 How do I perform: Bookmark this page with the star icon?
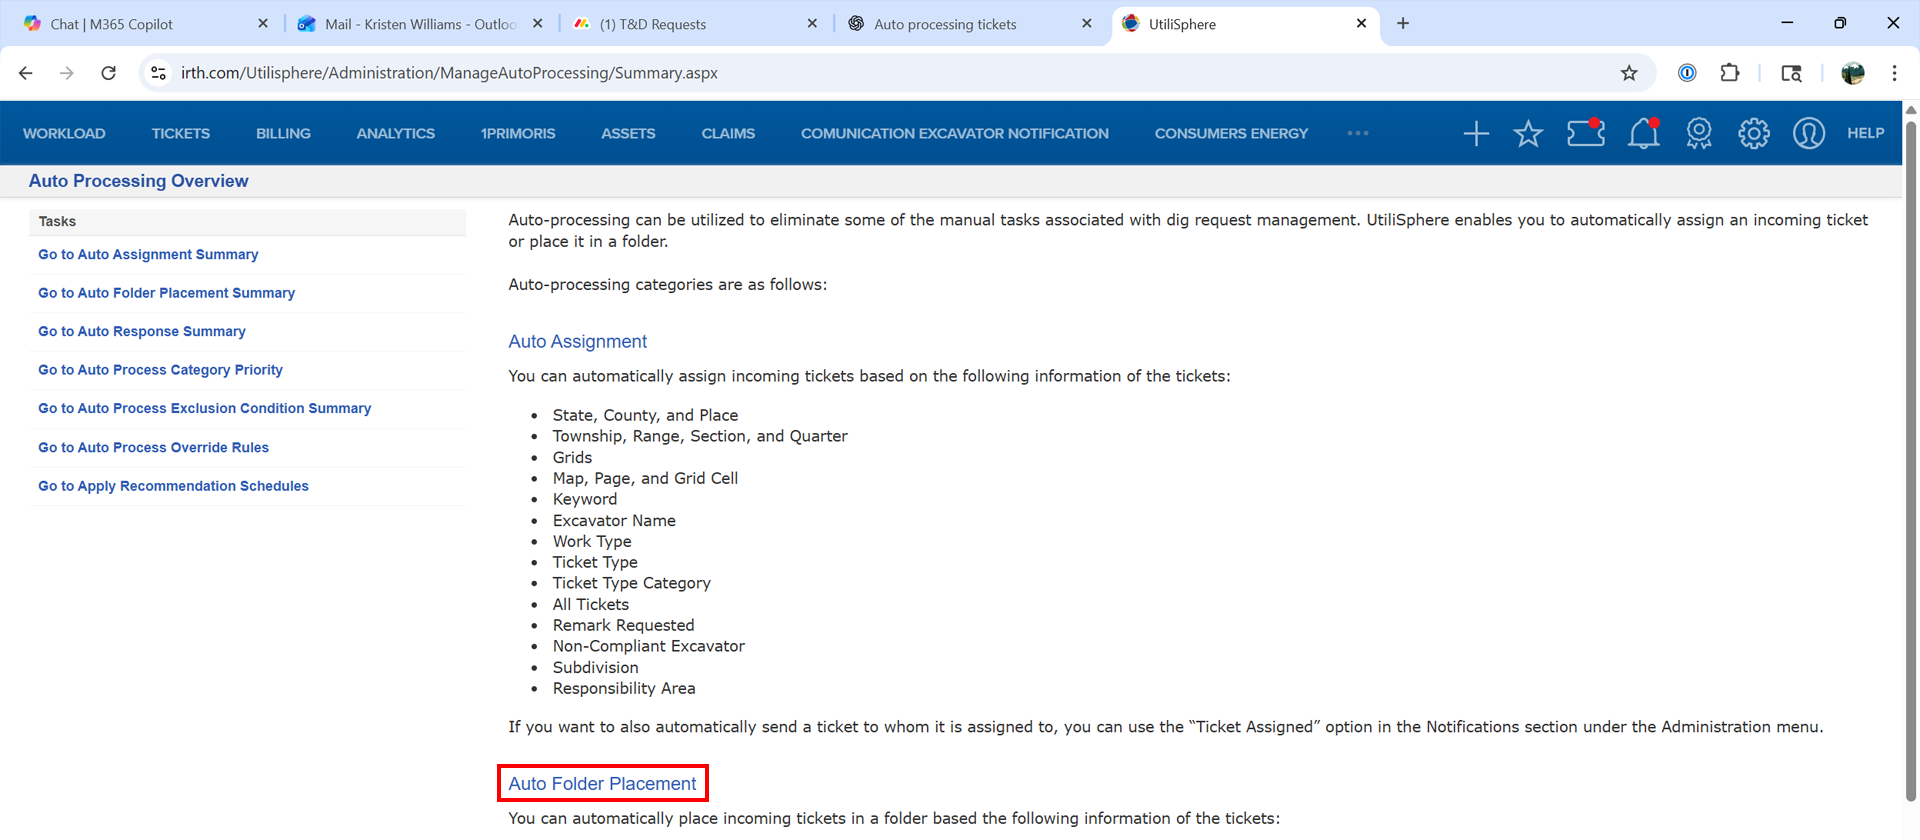pyautogui.click(x=1629, y=73)
